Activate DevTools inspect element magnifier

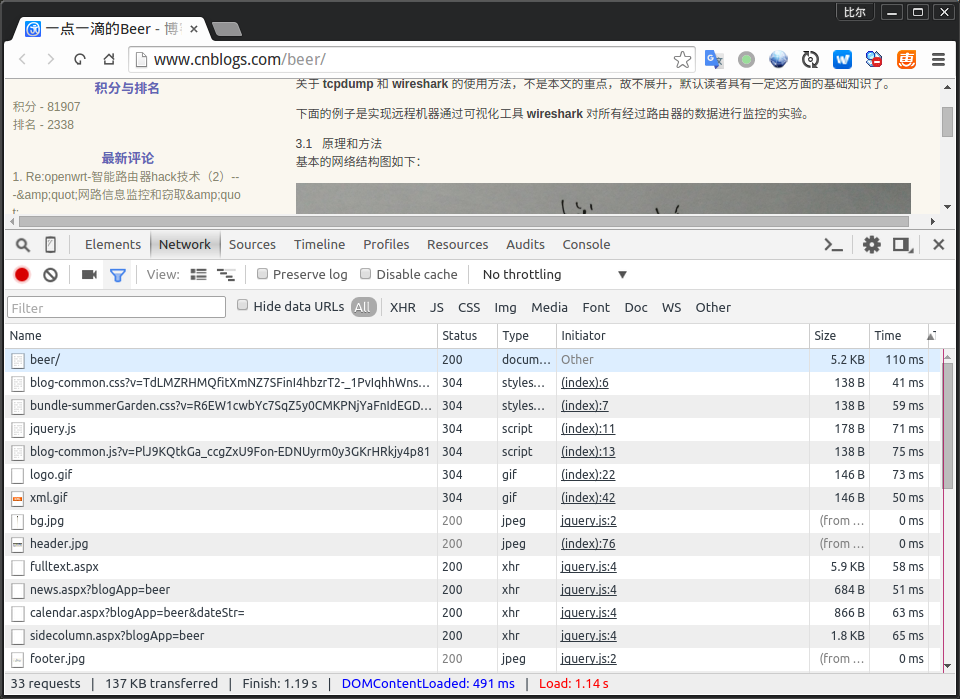click(23, 245)
